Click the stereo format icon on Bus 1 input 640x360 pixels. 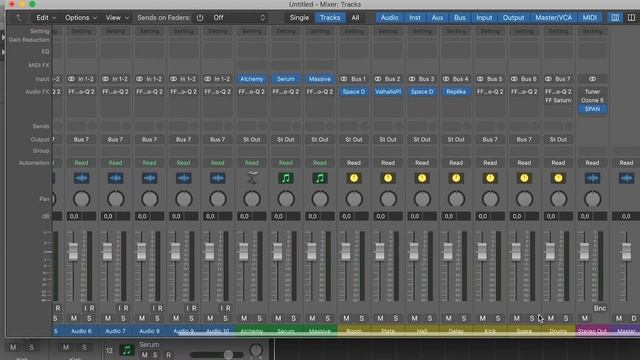[344, 79]
